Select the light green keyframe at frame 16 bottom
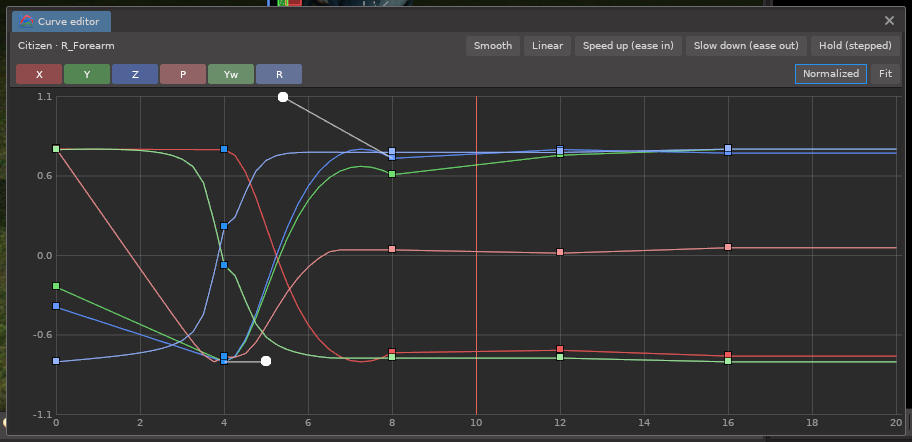 click(728, 361)
